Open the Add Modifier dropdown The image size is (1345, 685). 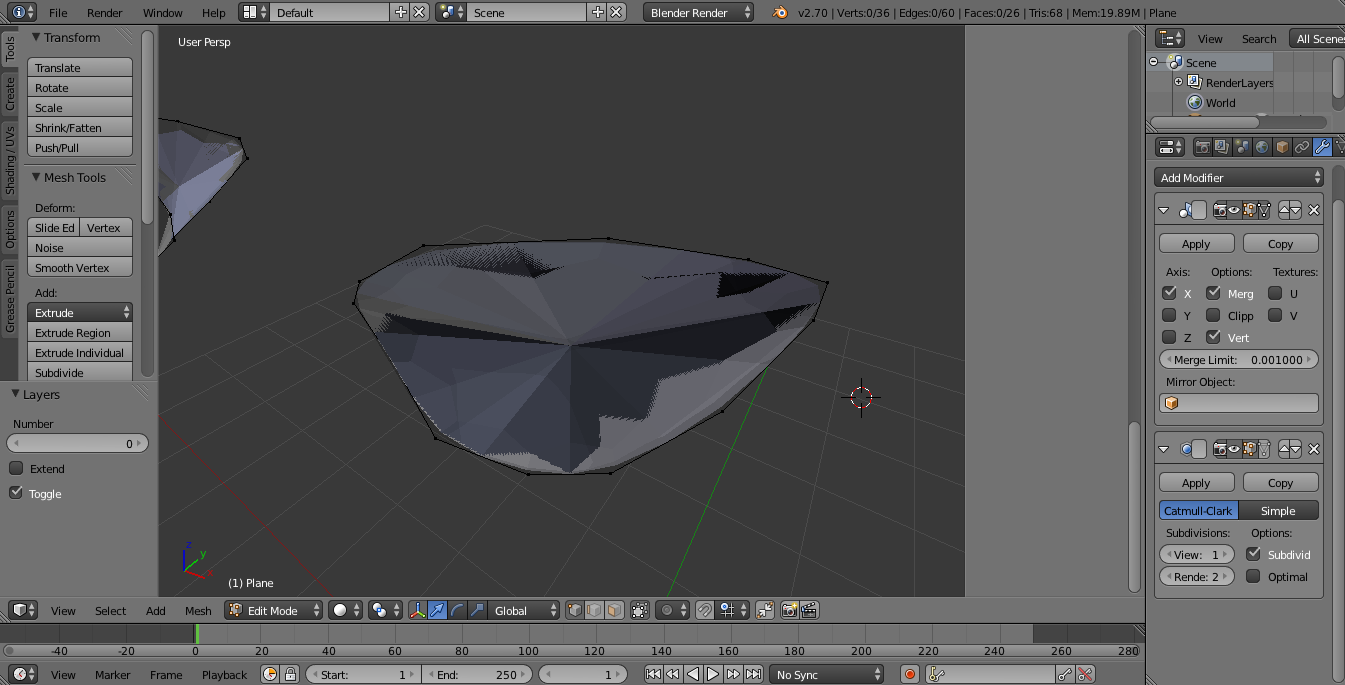coord(1240,177)
